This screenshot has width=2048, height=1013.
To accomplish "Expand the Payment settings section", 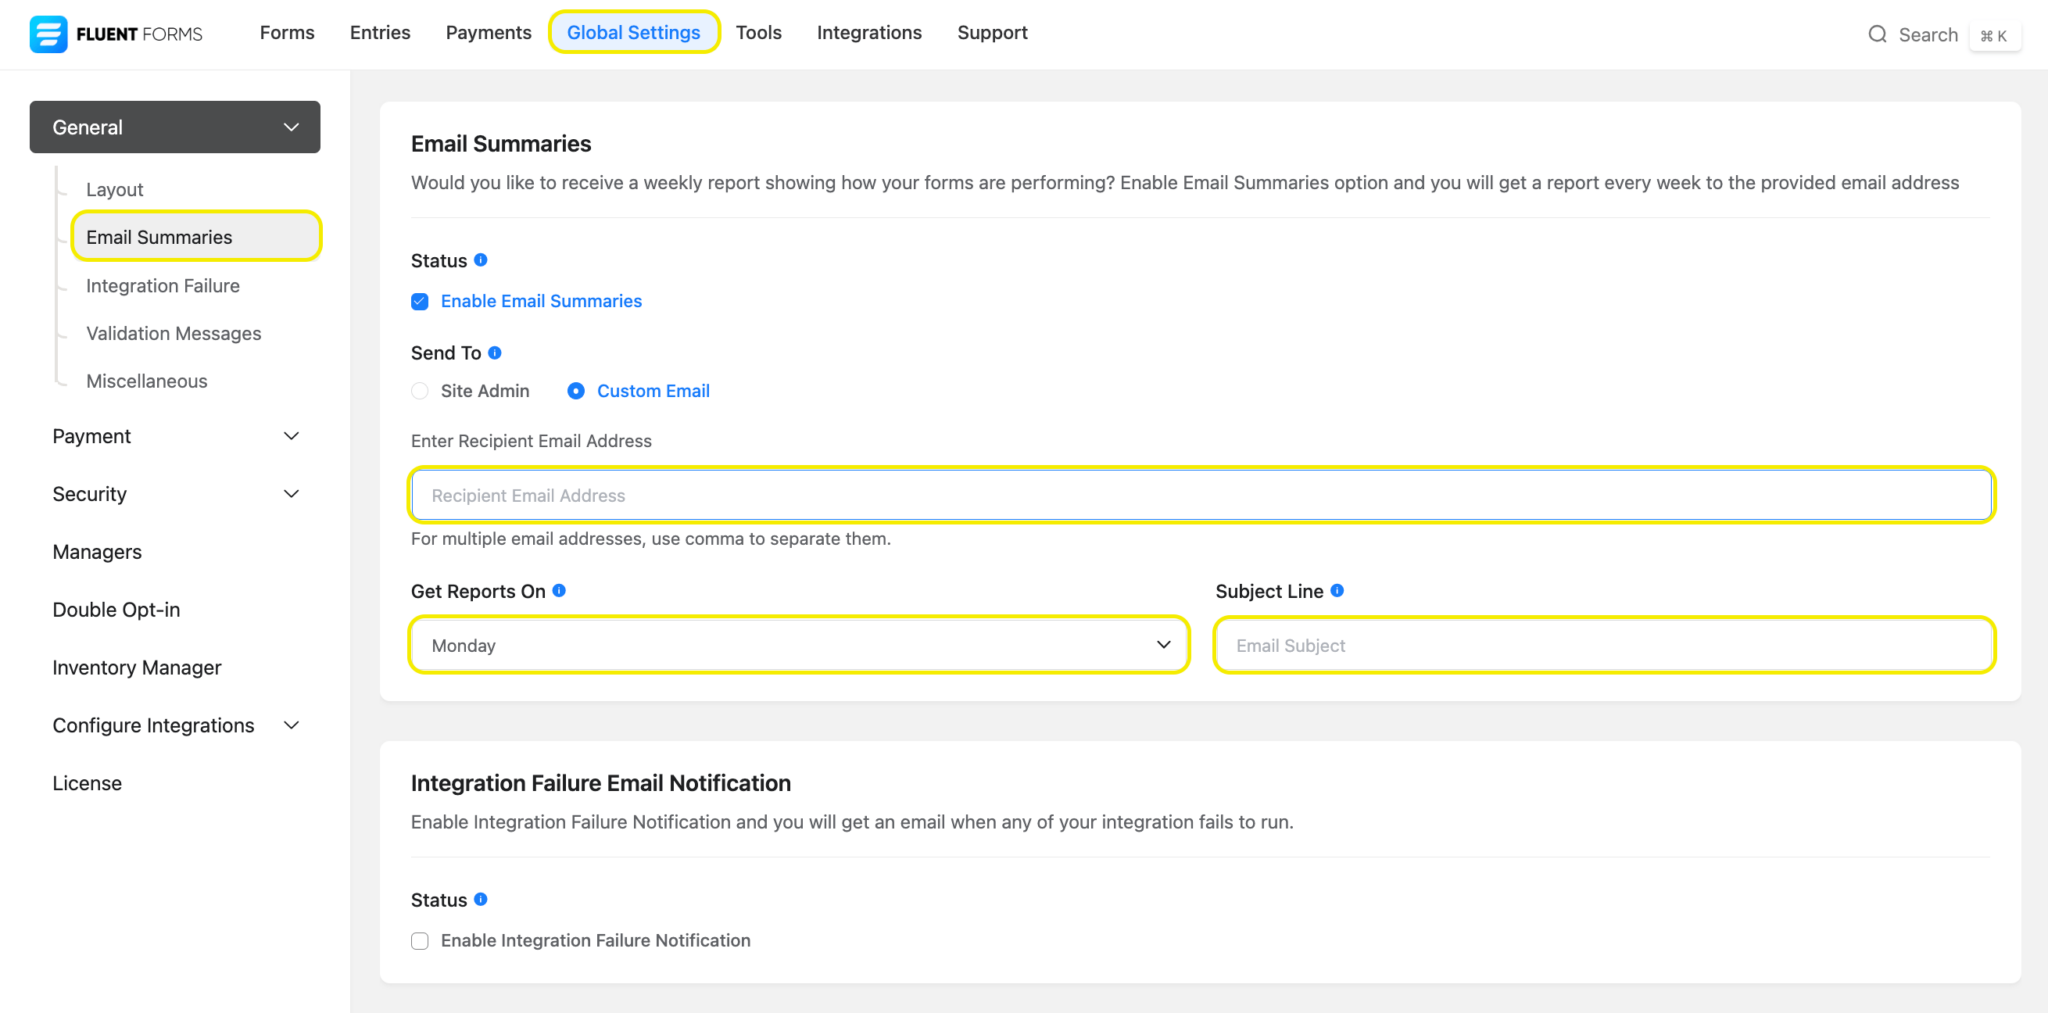I will [x=291, y=435].
